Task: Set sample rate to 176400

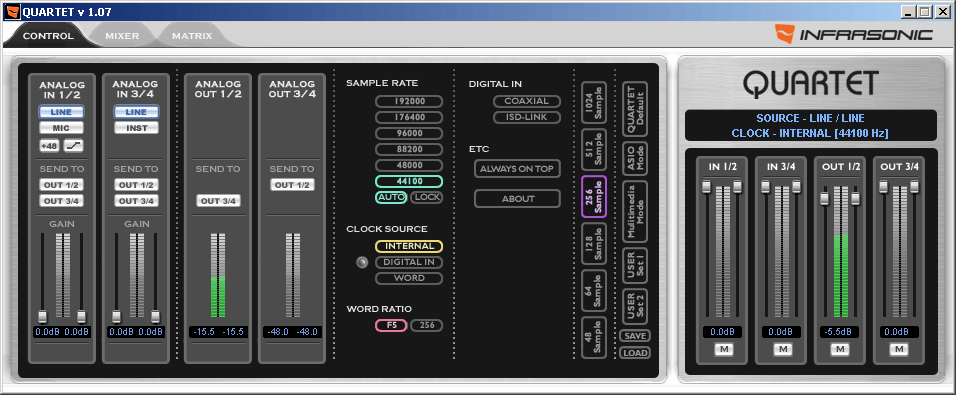Action: pos(408,117)
